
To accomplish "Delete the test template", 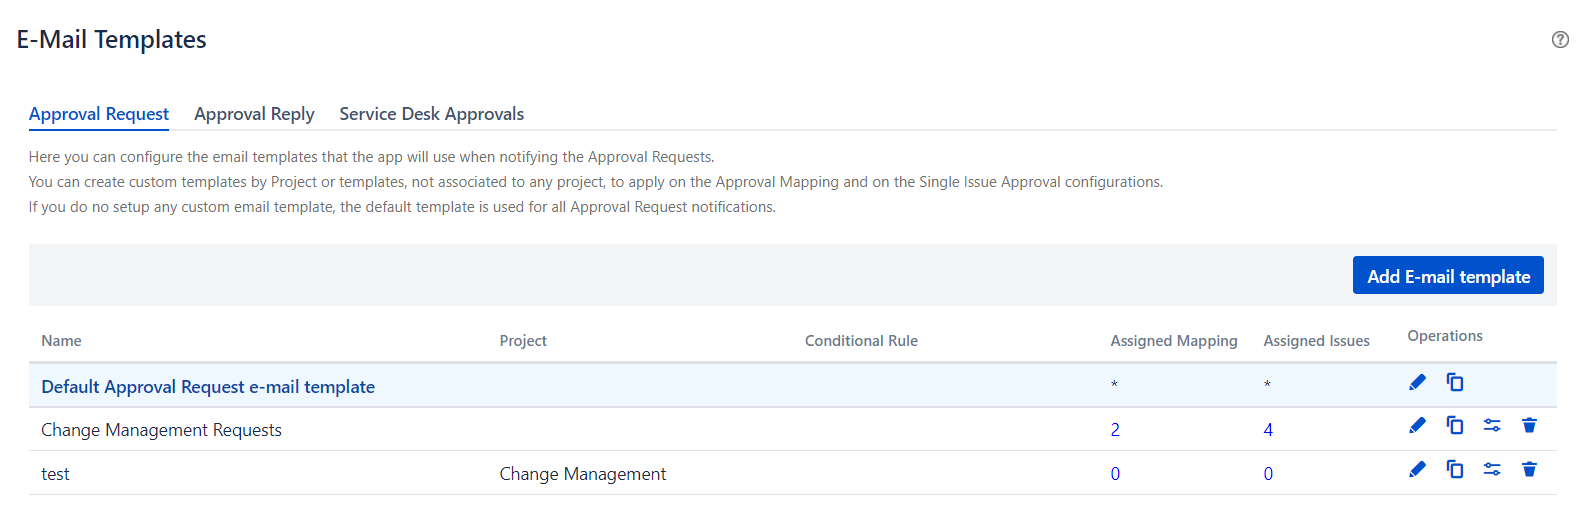I will coord(1529,470).
